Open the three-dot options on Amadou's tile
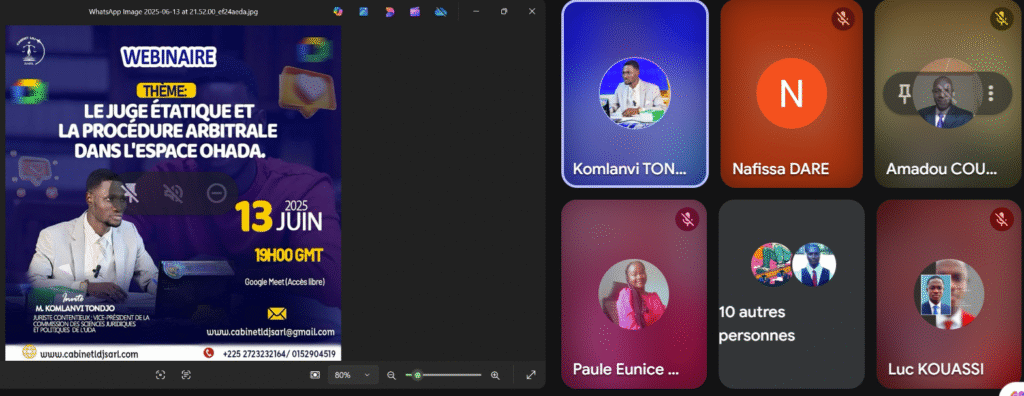 (x=990, y=93)
